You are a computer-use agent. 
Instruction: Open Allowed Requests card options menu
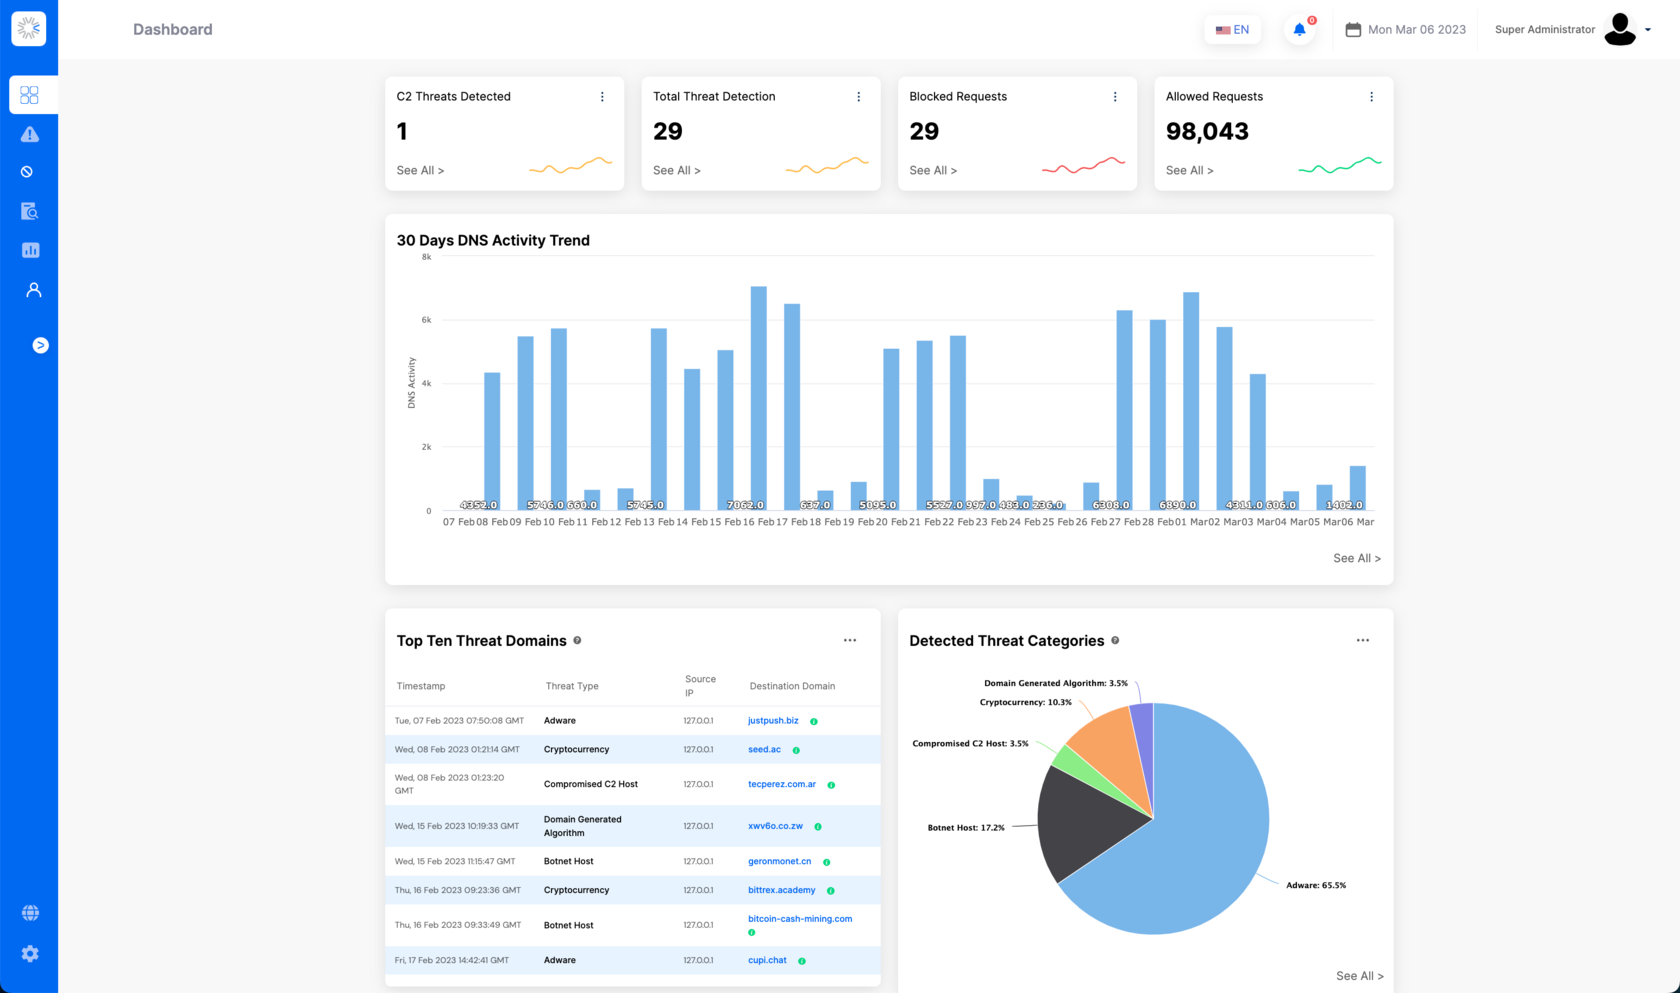(x=1371, y=97)
